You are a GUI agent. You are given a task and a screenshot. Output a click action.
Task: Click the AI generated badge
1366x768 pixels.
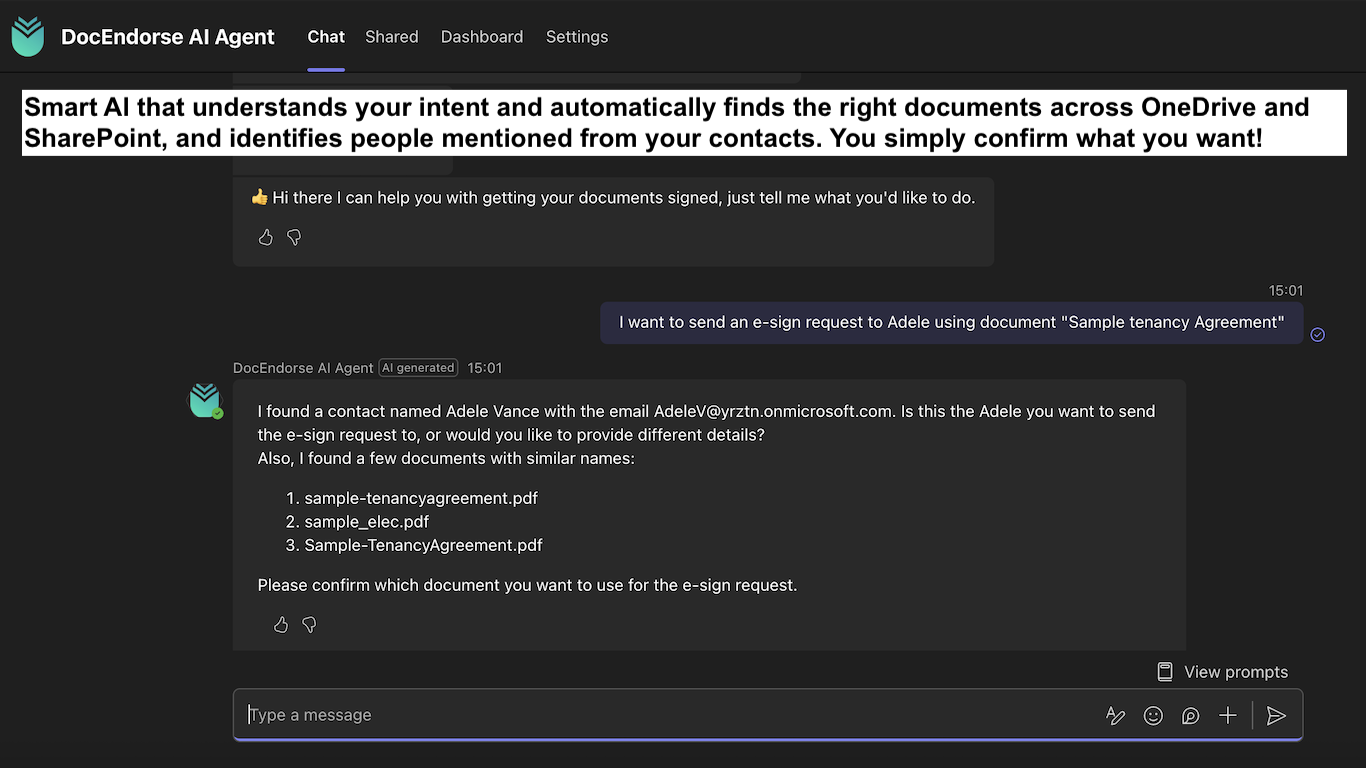[418, 367]
